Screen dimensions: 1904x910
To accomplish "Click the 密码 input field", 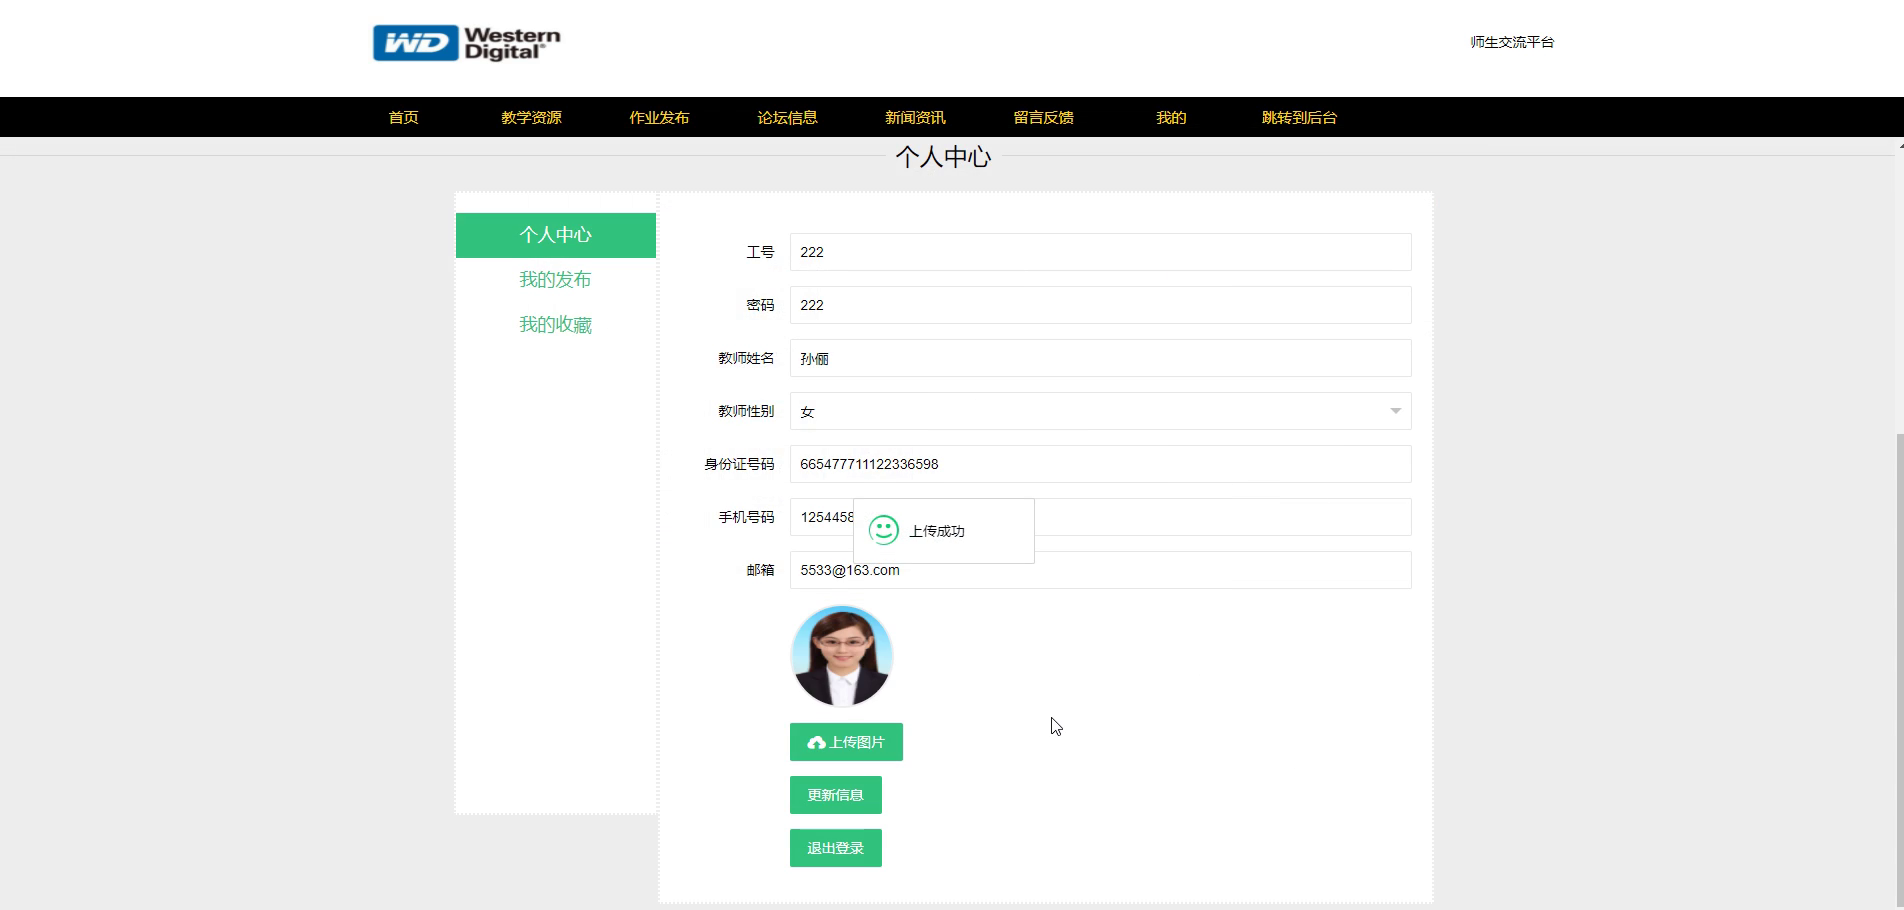I will point(1100,305).
